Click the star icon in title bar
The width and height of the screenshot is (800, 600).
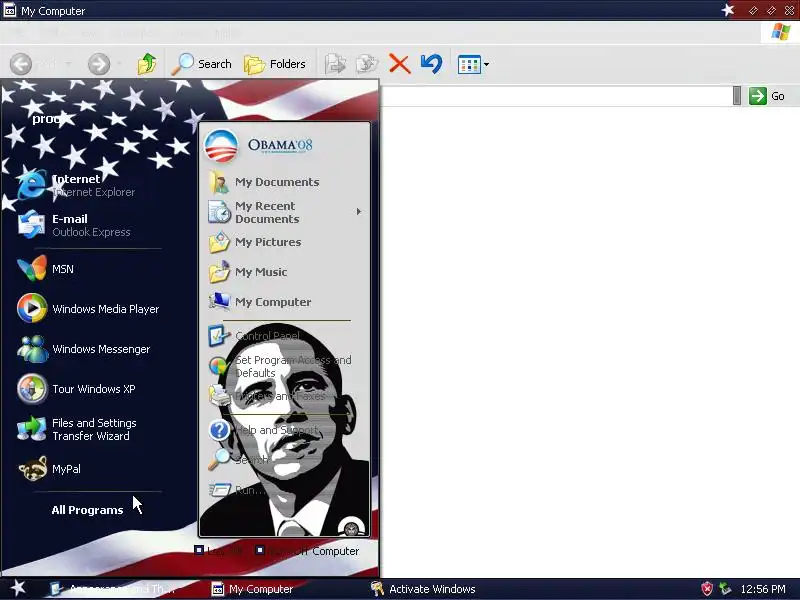coord(728,10)
